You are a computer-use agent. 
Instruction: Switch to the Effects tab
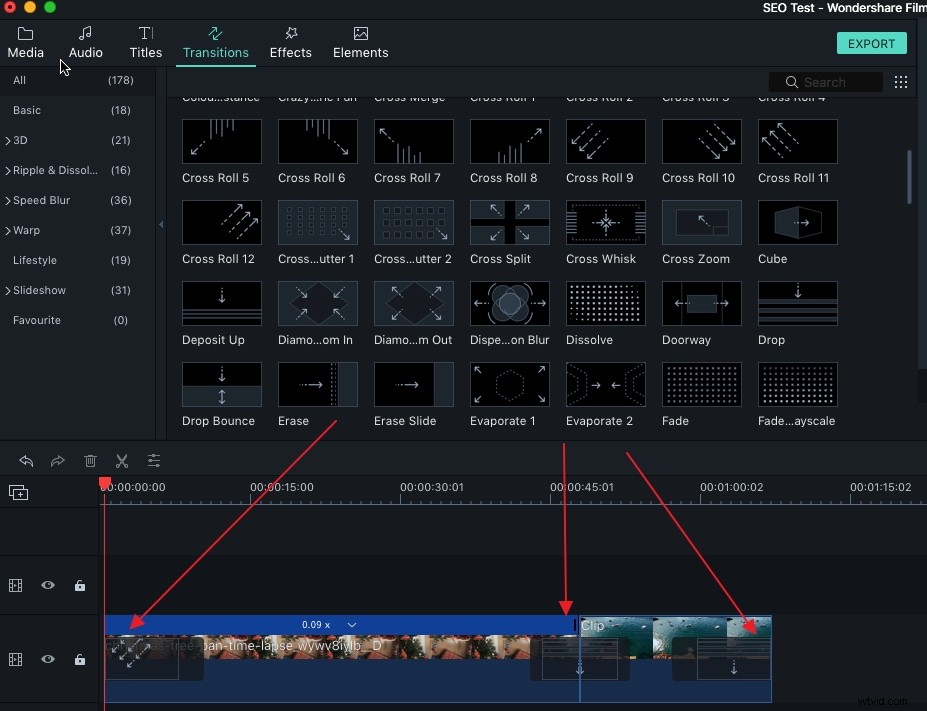point(291,42)
